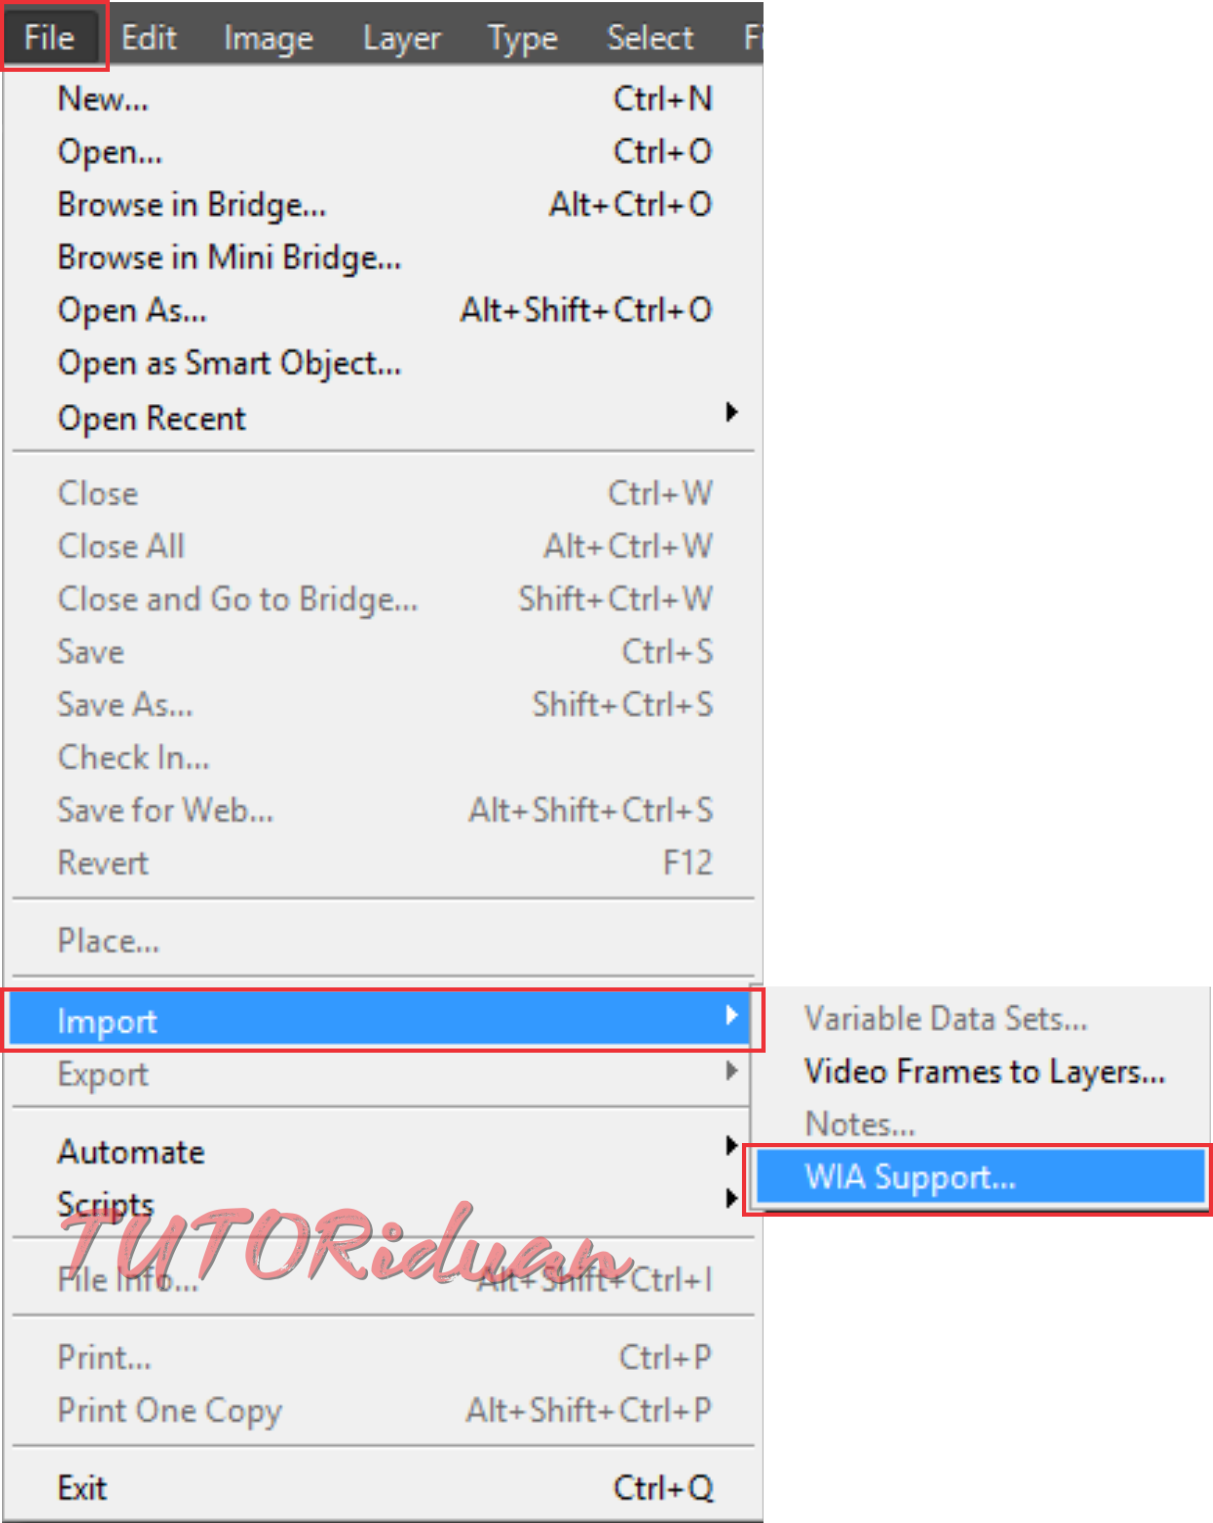Select WIA Support... in Import submenu
Image resolution: width=1213 pixels, height=1523 pixels.
click(x=979, y=1178)
